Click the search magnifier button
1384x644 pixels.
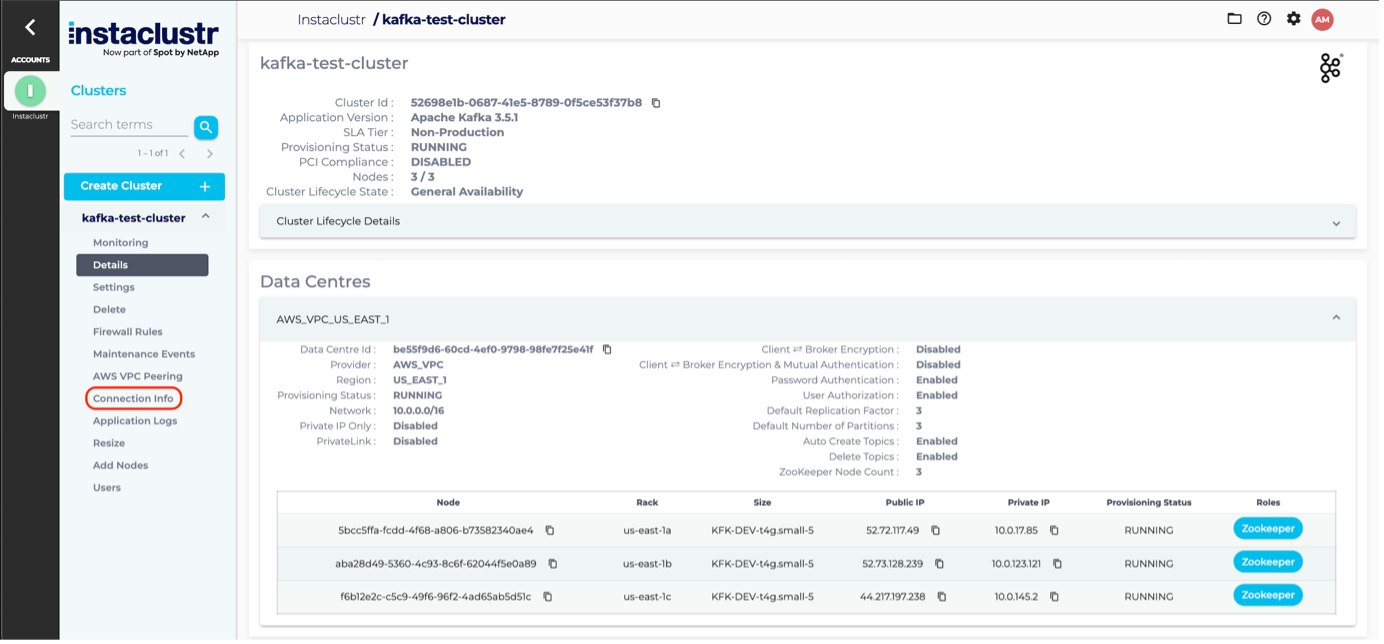coord(206,127)
